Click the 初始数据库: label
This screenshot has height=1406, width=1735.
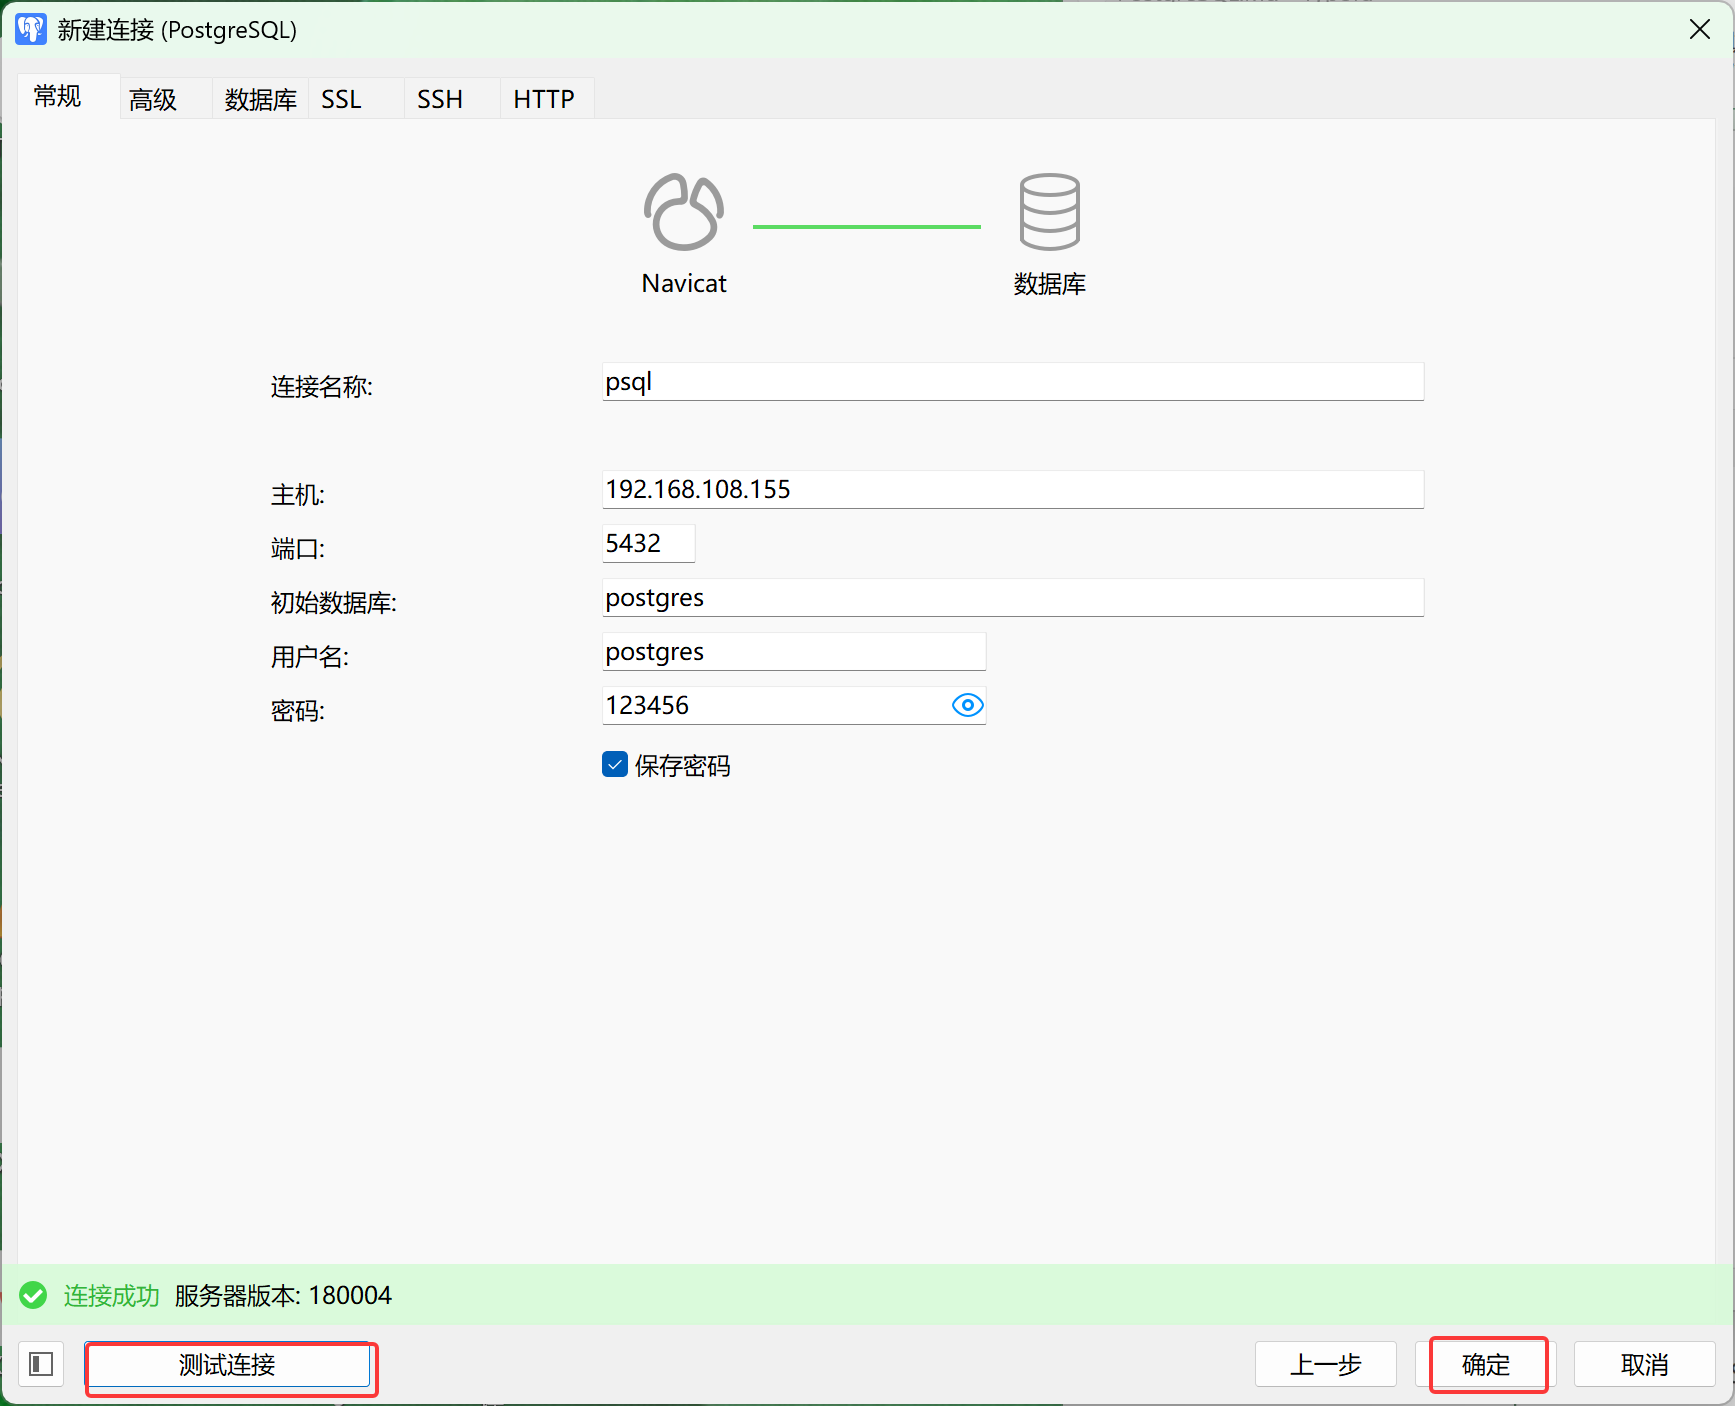click(333, 603)
